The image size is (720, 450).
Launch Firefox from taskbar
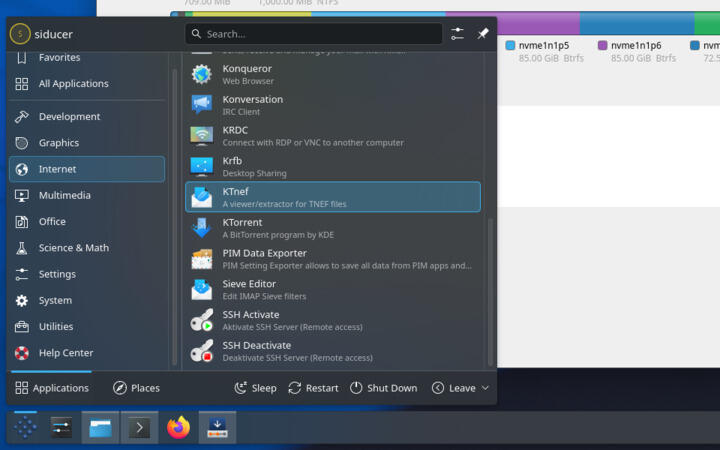(179, 428)
